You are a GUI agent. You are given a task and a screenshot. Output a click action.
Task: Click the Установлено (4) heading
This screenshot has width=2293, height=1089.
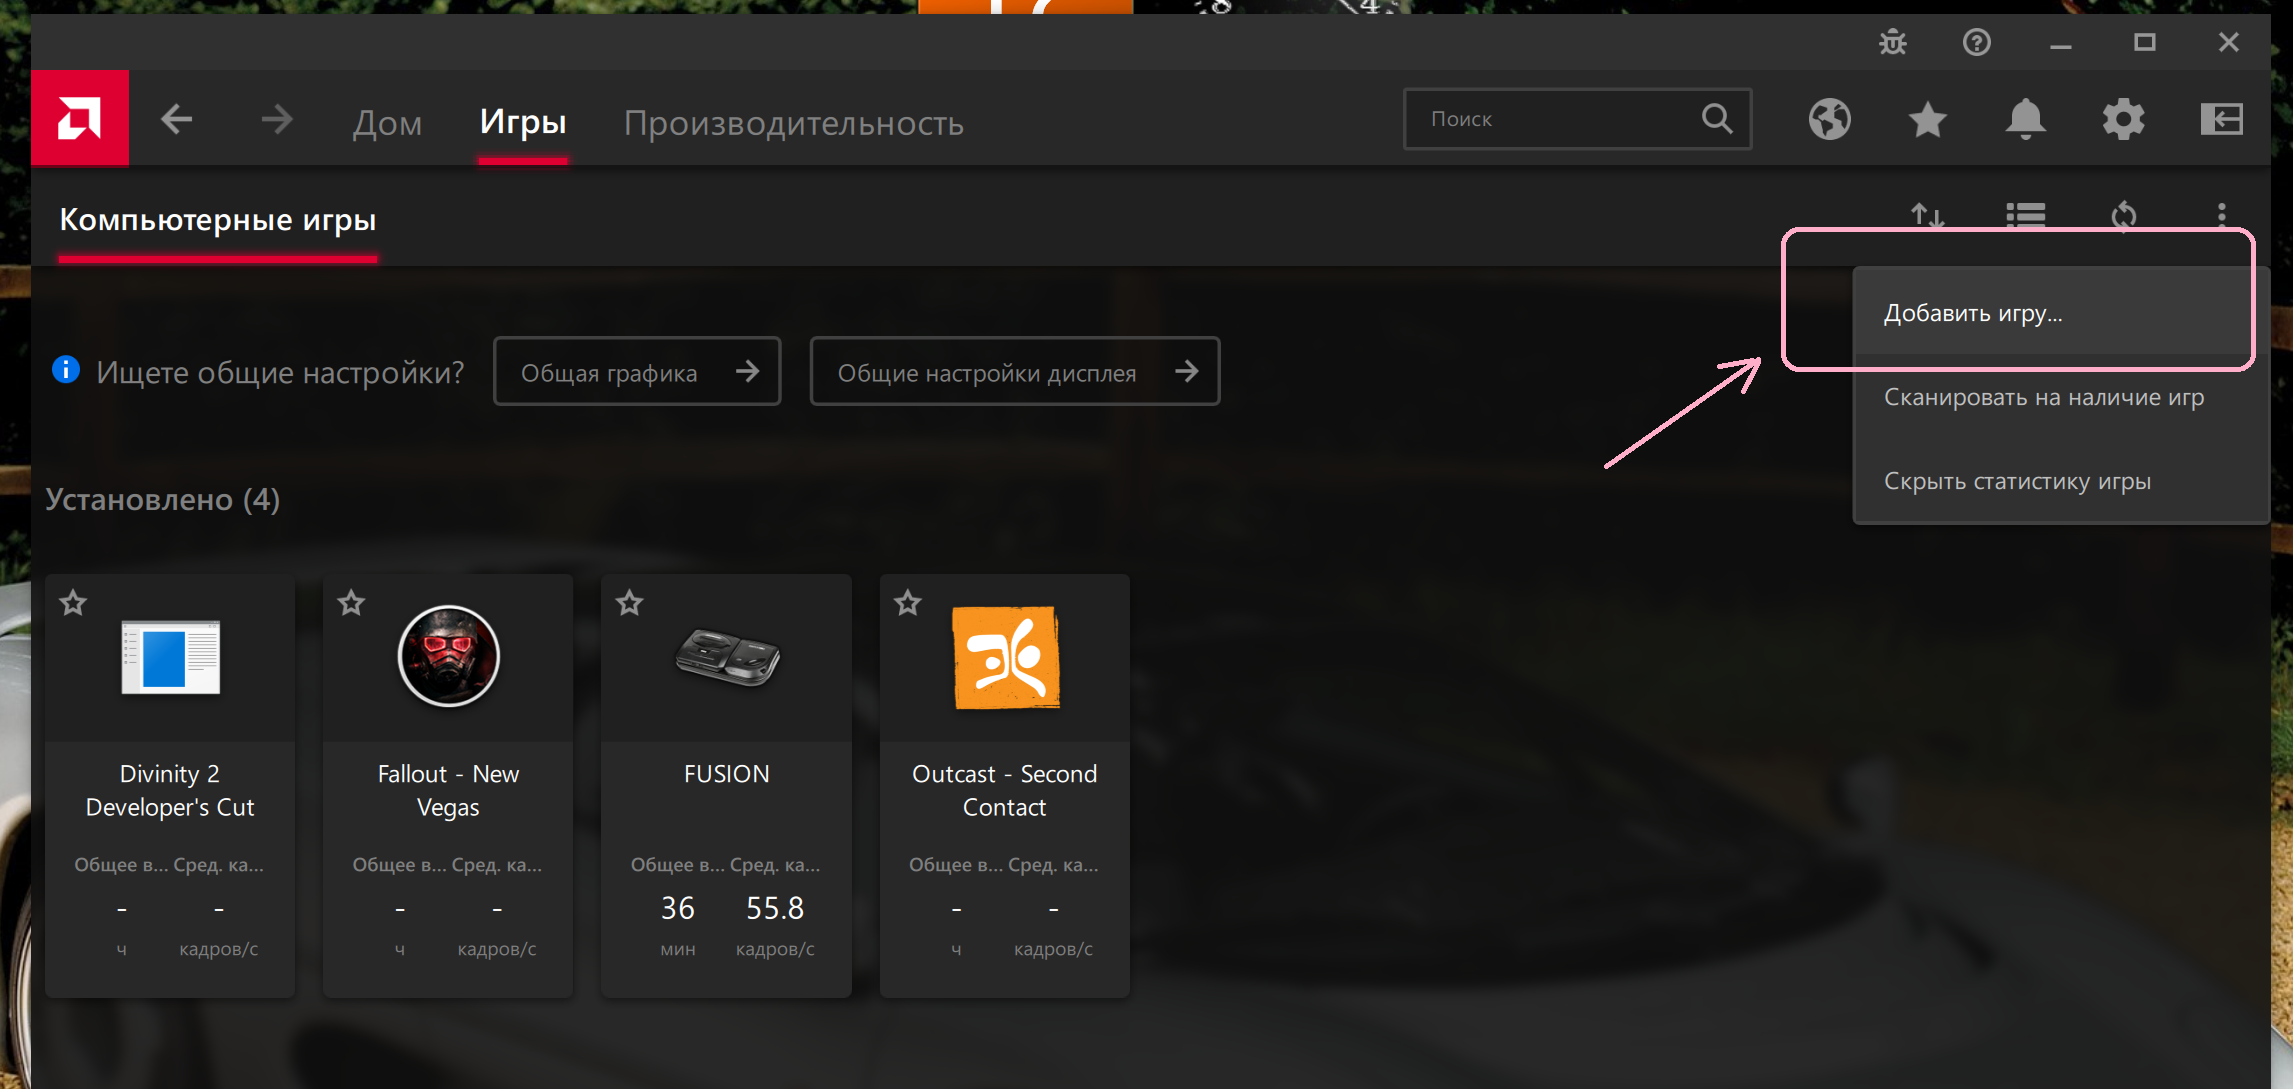163,499
